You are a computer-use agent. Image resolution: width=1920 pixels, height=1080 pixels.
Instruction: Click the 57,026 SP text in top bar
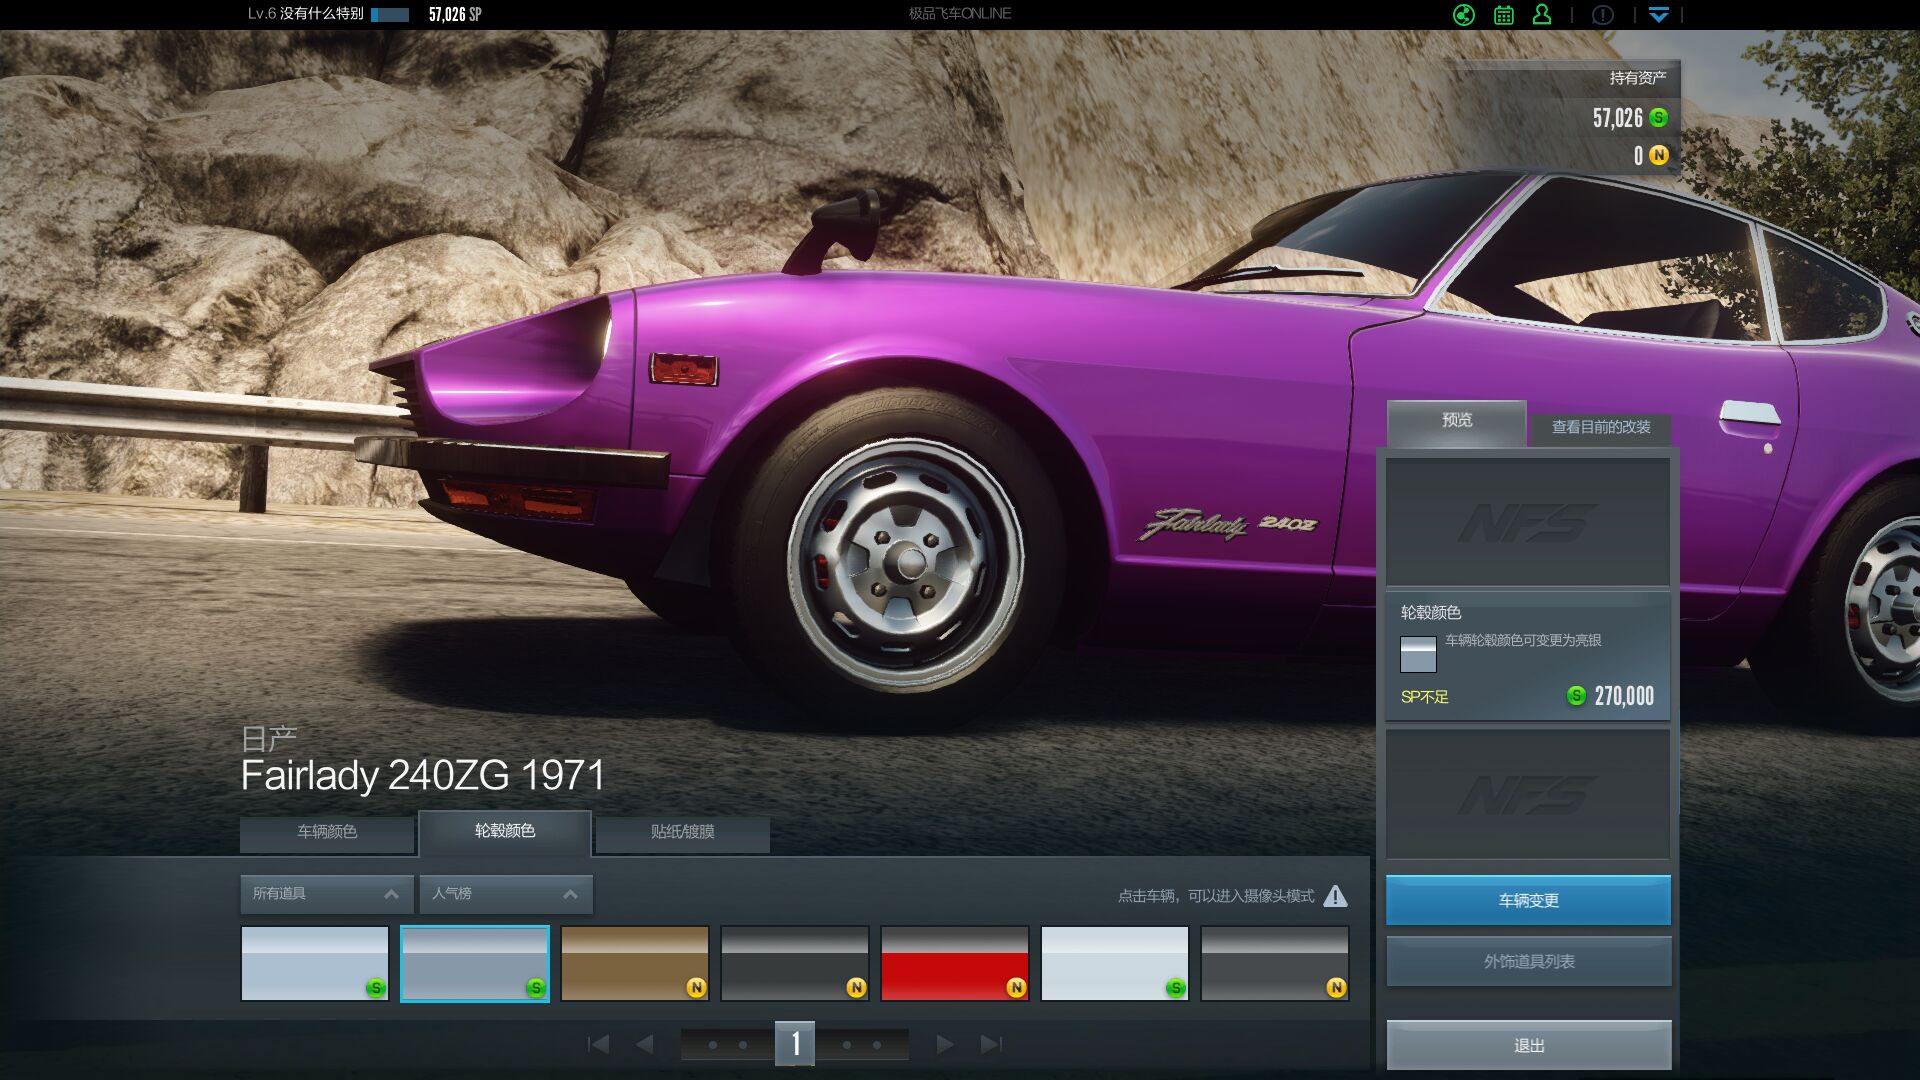coord(455,14)
